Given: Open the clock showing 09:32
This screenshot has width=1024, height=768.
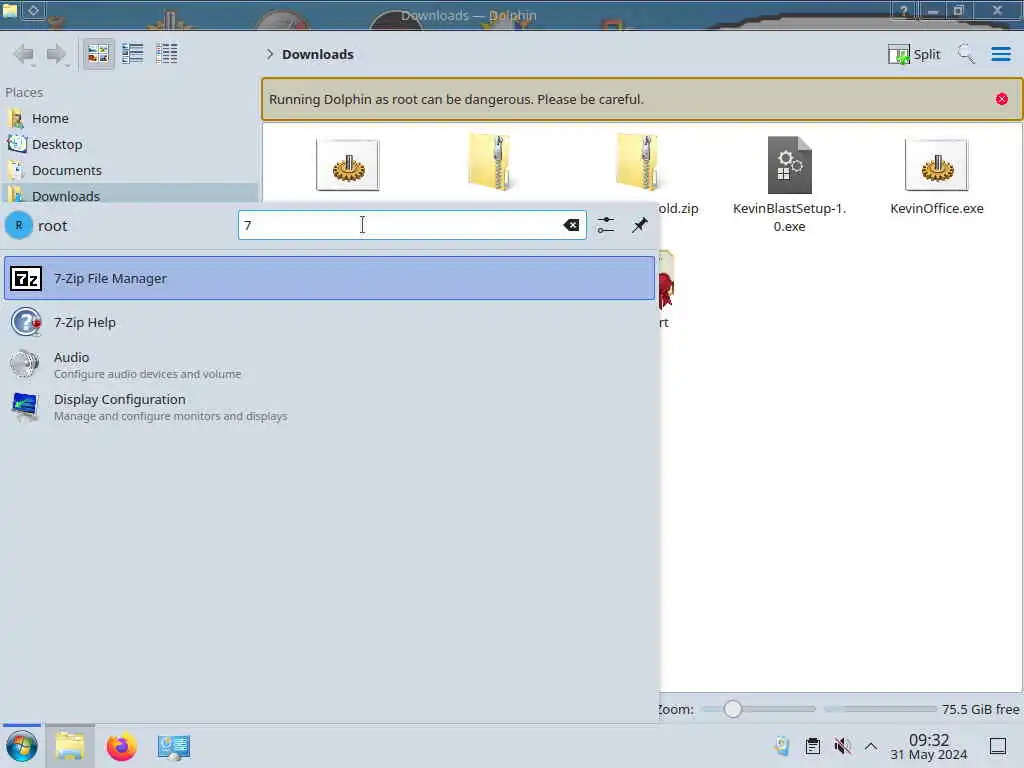Looking at the screenshot, I should click(929, 746).
